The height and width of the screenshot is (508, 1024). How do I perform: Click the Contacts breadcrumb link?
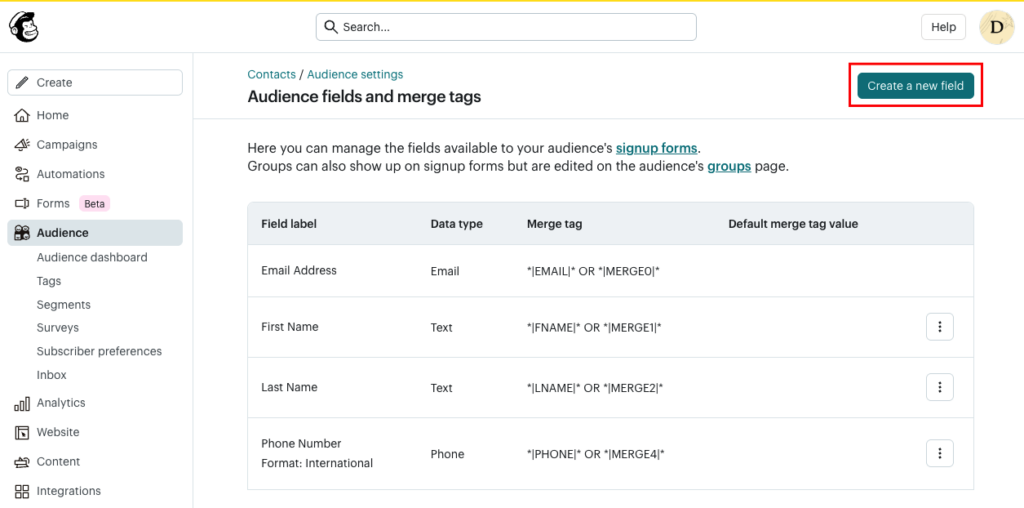click(271, 74)
